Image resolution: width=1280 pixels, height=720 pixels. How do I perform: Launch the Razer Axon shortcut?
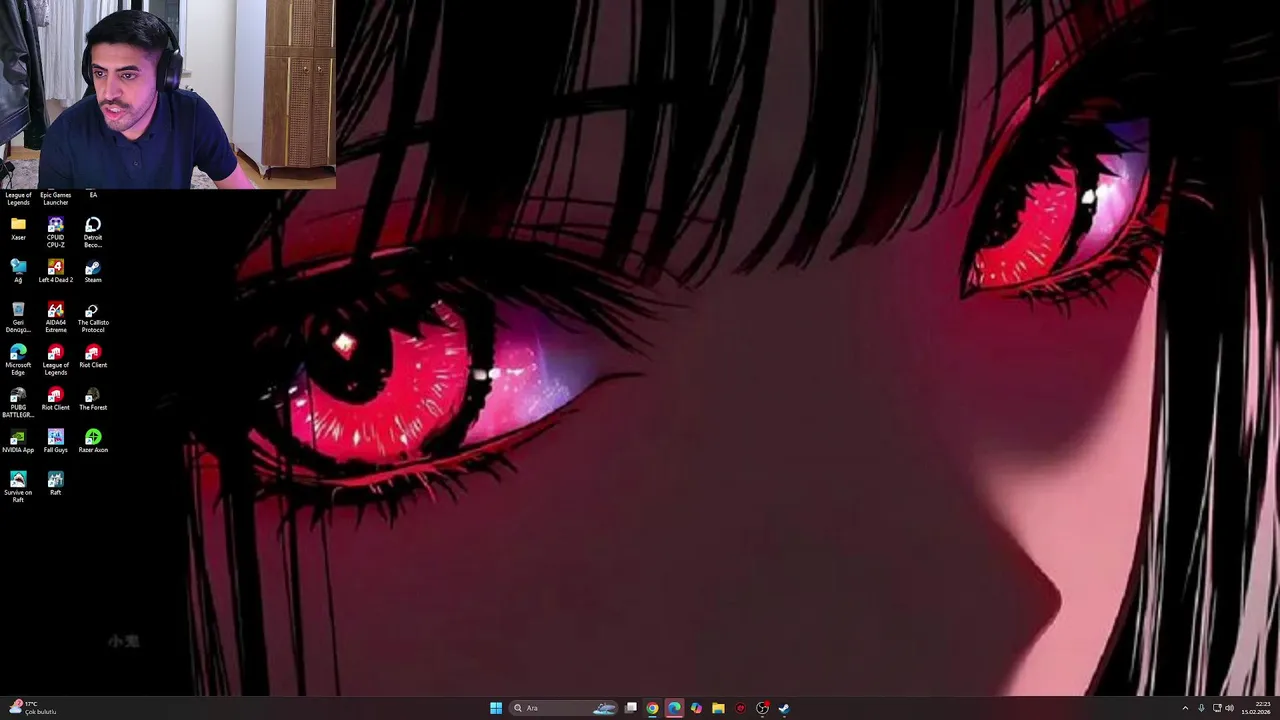(93, 441)
